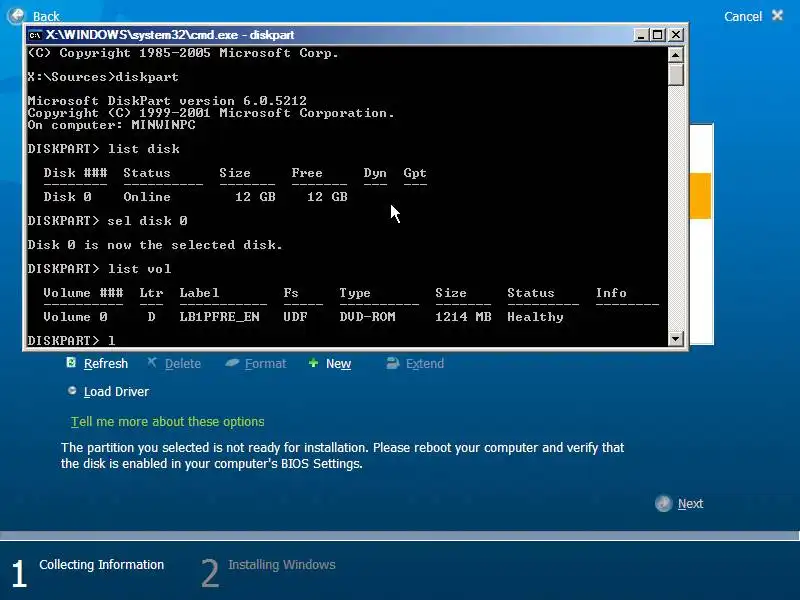Click the Extend icon
The height and width of the screenshot is (600, 800).
pyautogui.click(x=392, y=363)
